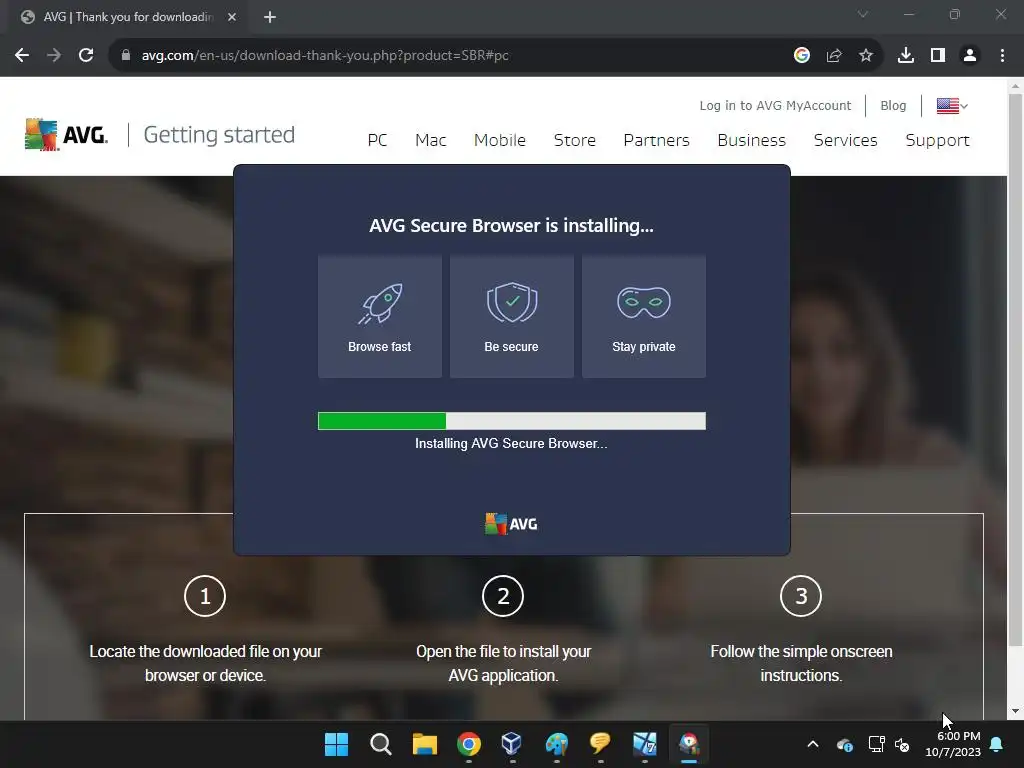Open Windows taskbar search
The image size is (1024, 768).
(x=380, y=744)
